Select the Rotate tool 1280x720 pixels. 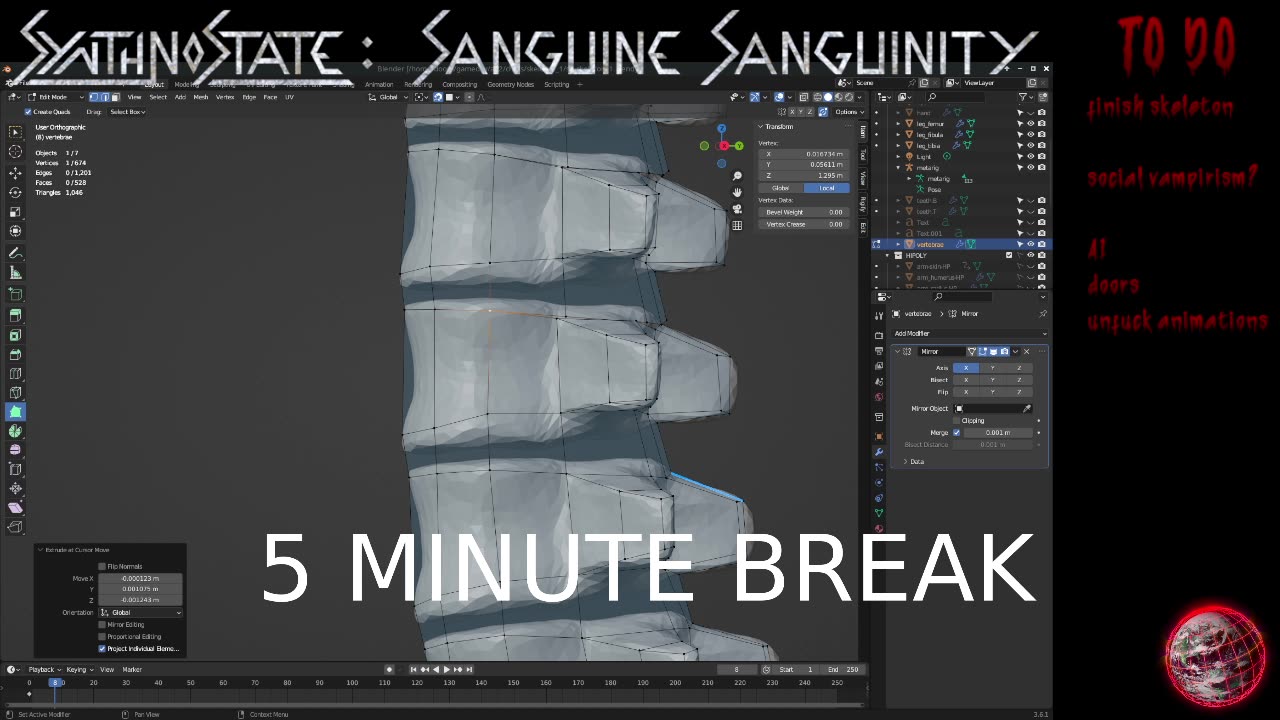(x=15, y=192)
